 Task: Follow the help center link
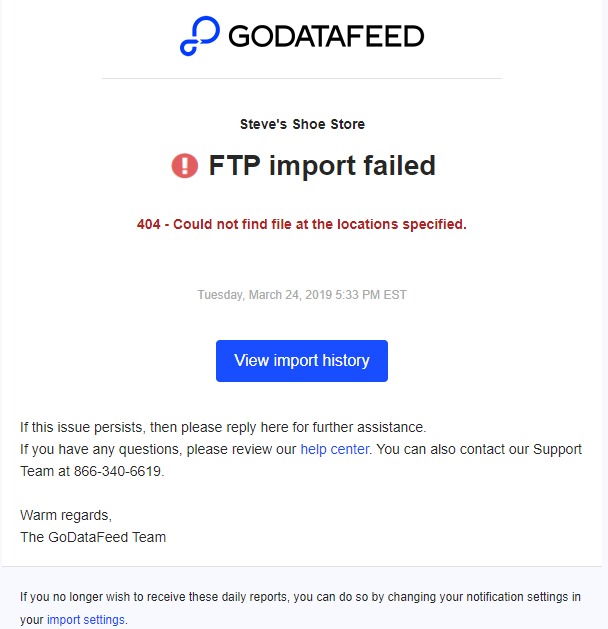point(334,449)
